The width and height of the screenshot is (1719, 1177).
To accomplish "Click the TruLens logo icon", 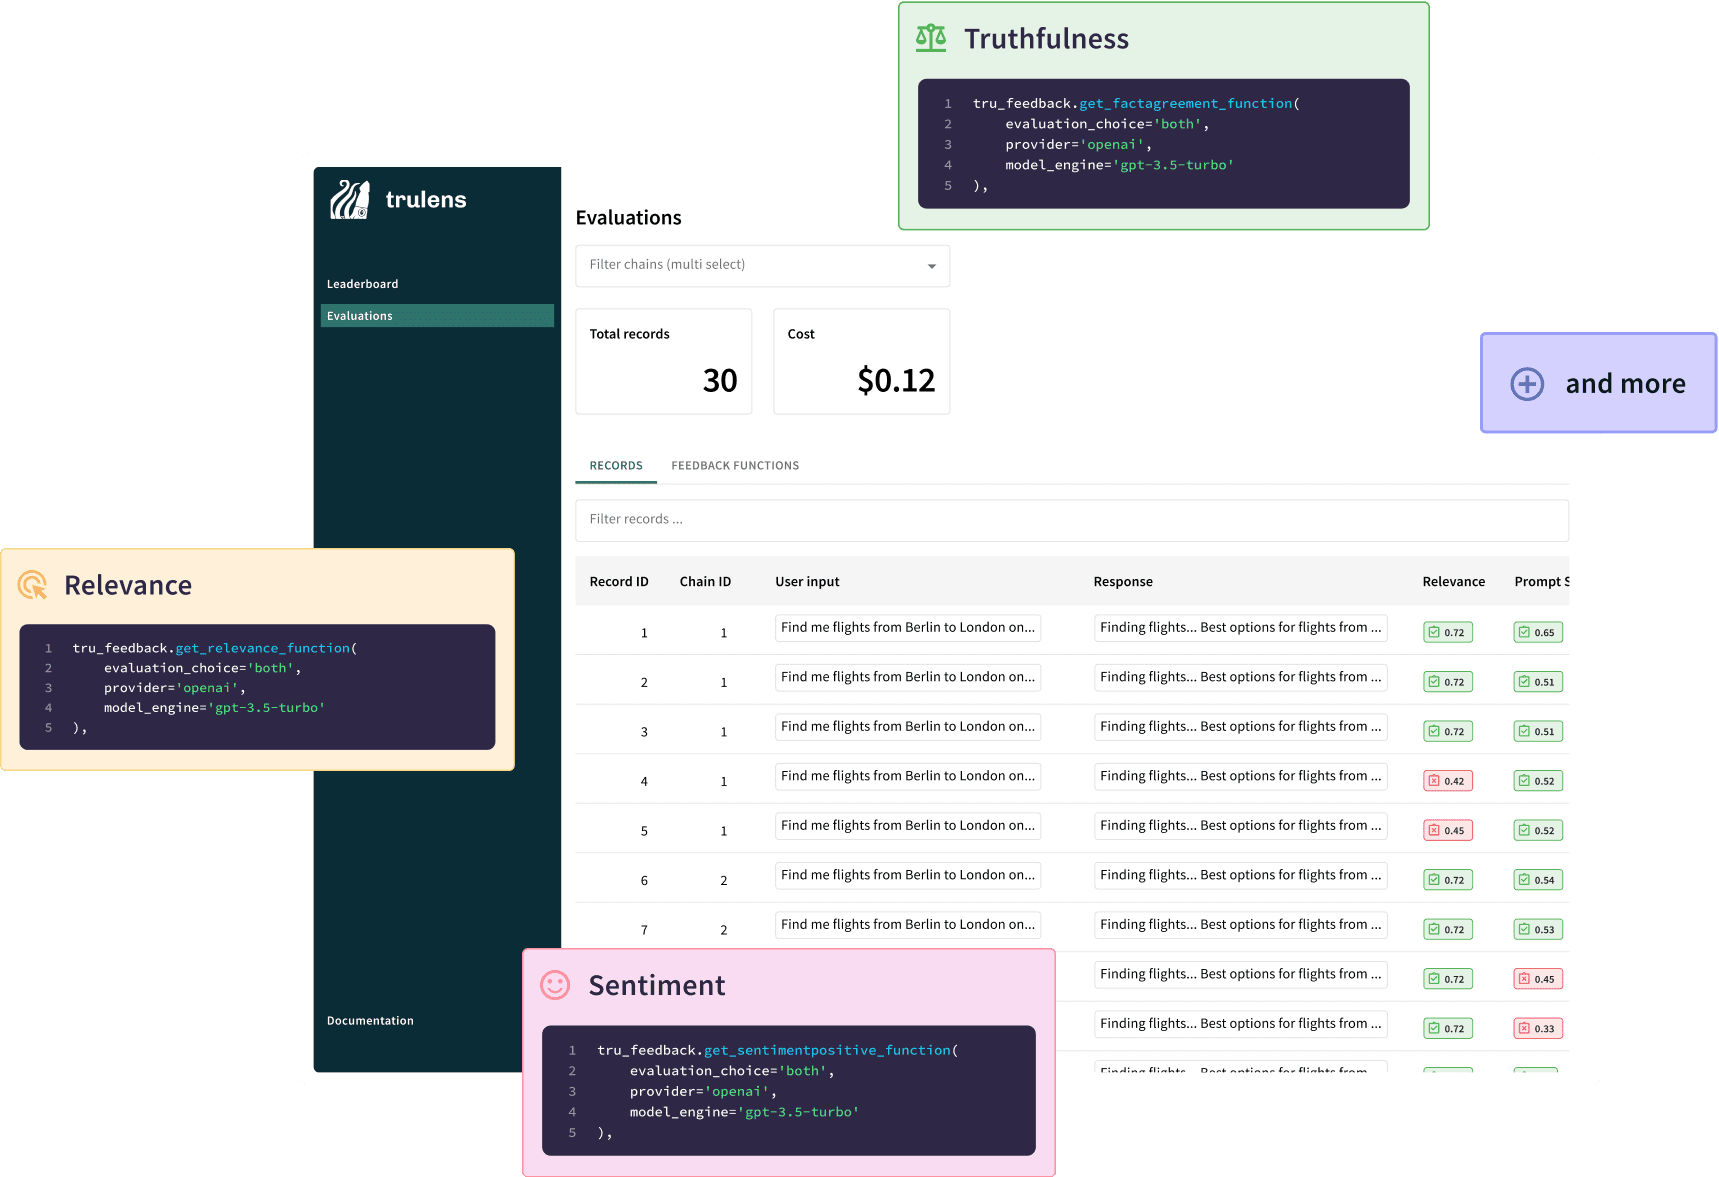I will pyautogui.click(x=350, y=200).
